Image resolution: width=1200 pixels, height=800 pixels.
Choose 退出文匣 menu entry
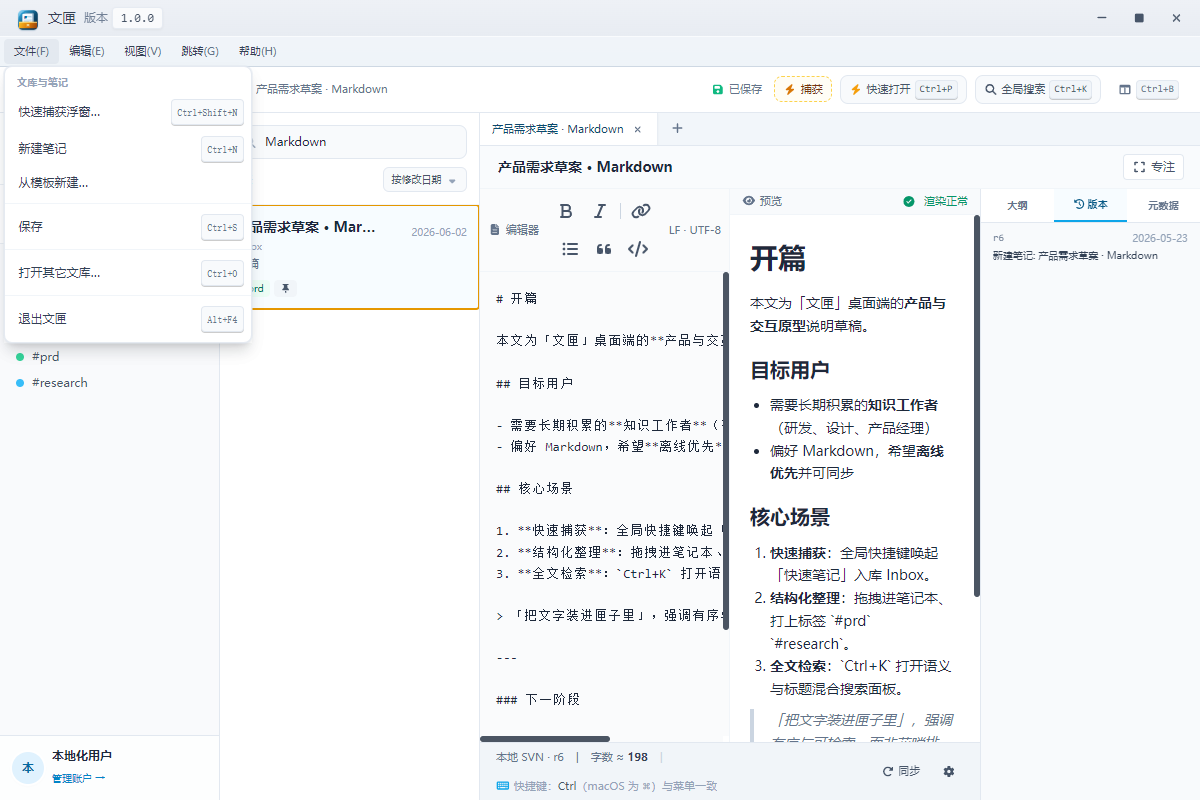tap(128, 319)
